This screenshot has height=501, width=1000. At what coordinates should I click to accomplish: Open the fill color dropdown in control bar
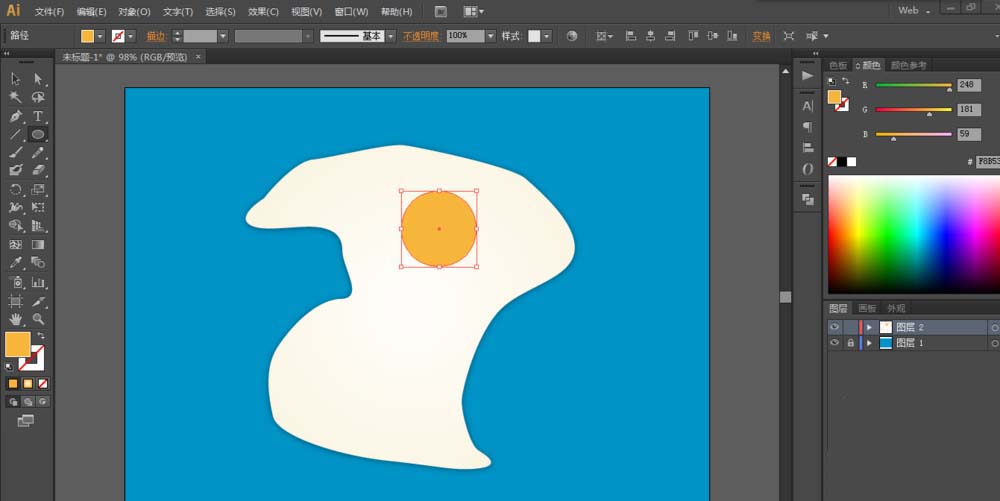pos(102,36)
